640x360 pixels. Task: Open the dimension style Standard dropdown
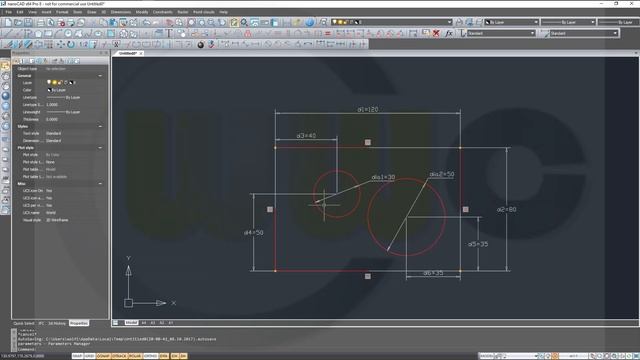[x=583, y=33]
